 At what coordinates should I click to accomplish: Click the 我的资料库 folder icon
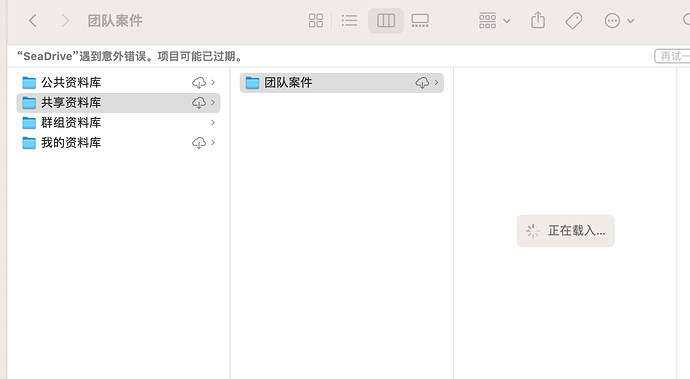tap(29, 143)
